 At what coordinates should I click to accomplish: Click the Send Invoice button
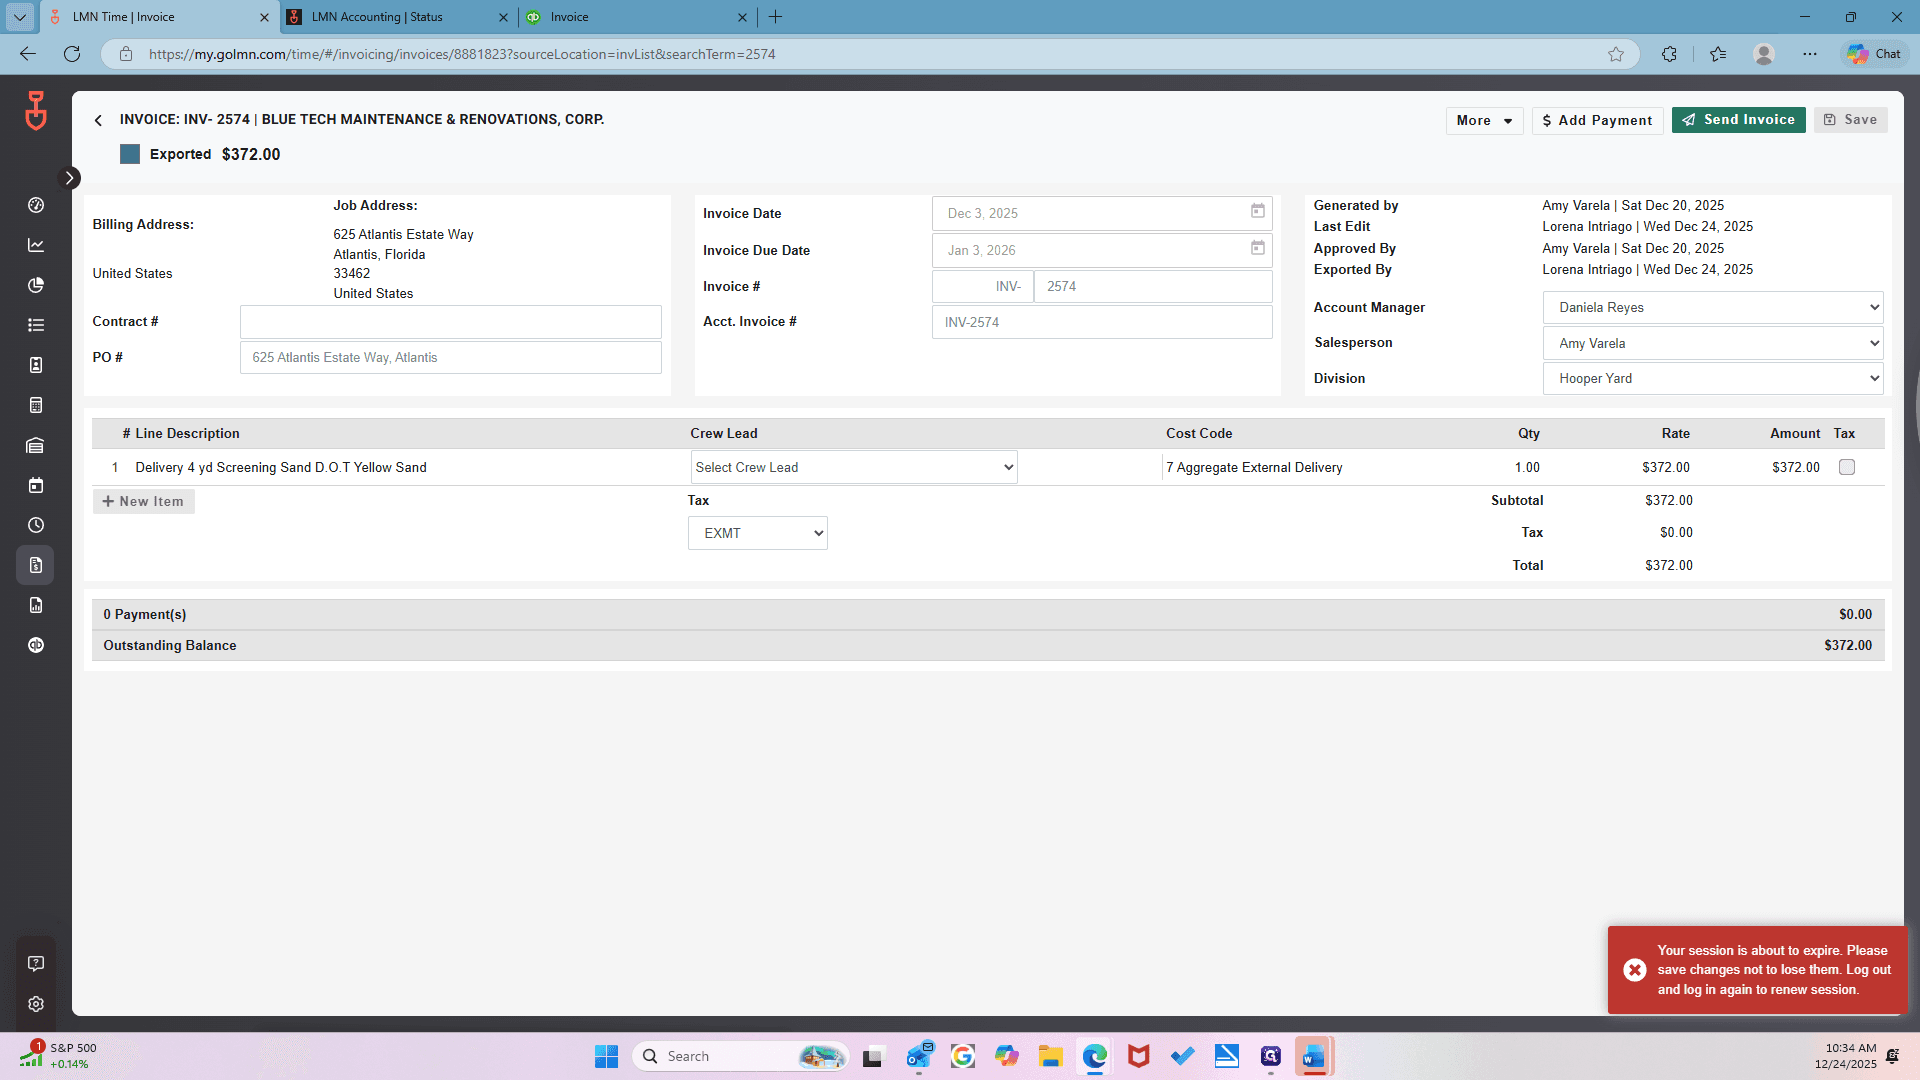coord(1738,120)
